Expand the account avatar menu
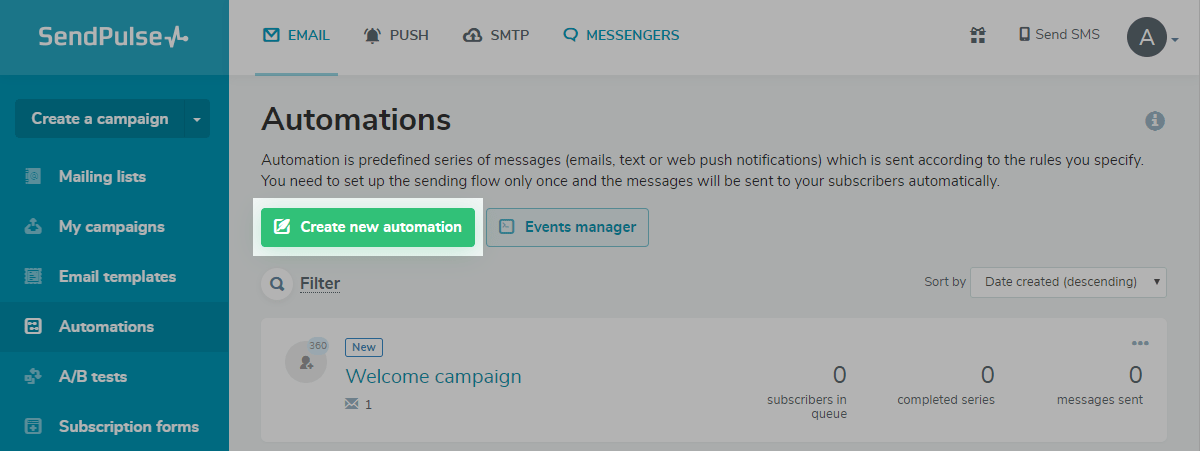This screenshot has height=451, width=1200. click(x=1153, y=38)
